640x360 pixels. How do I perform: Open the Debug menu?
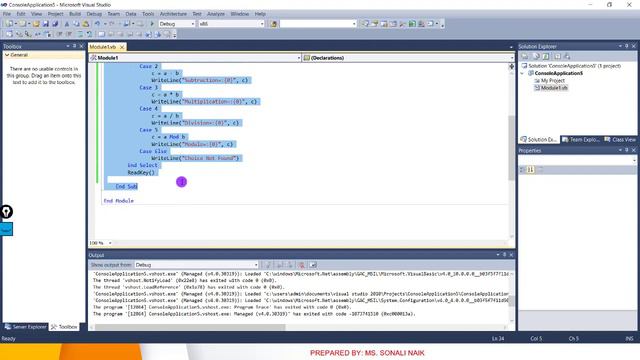(x=94, y=14)
